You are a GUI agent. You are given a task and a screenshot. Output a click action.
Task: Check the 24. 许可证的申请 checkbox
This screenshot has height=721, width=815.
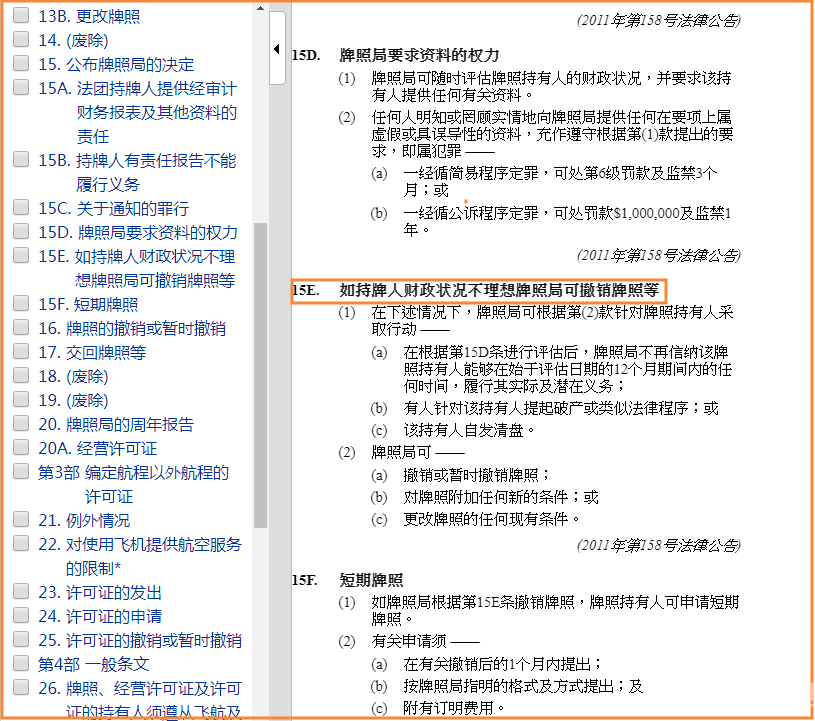pos(21,615)
